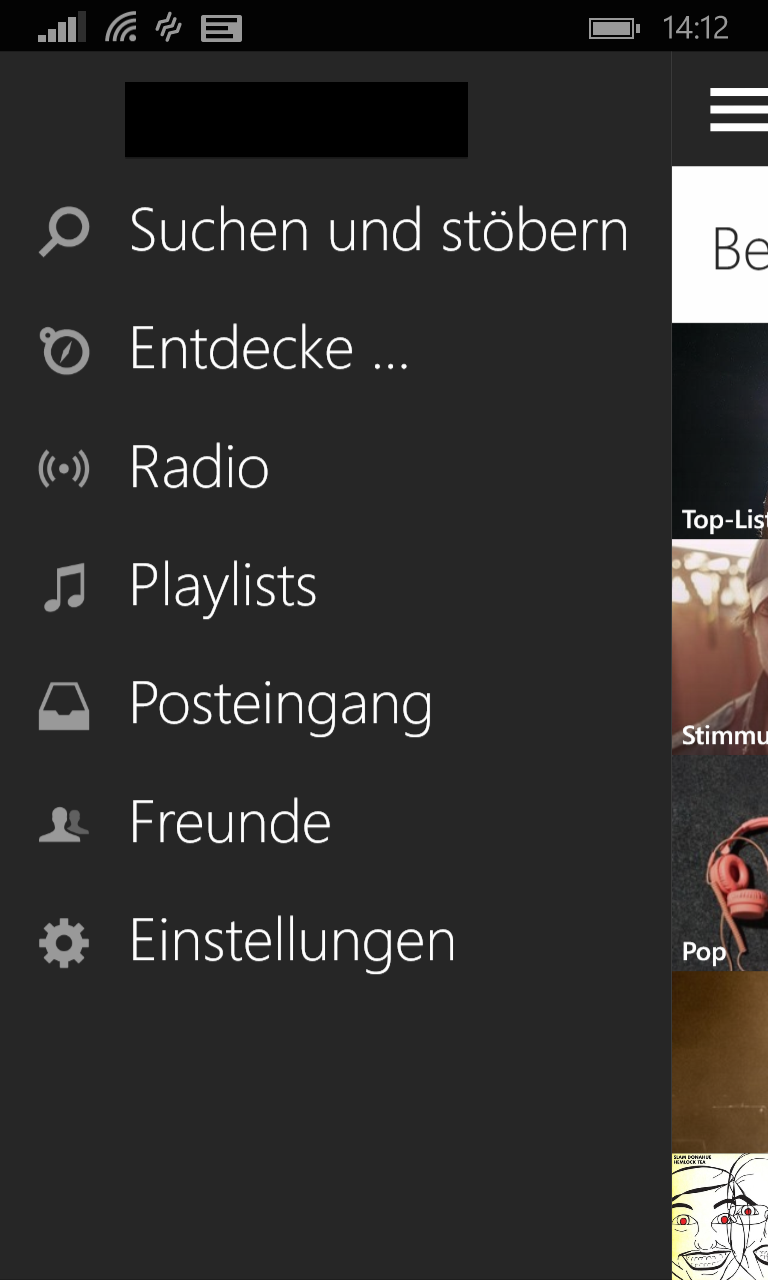Image resolution: width=768 pixels, height=1280 pixels.
Task: Tap the Posteingang inbox tray icon
Action: 64,706
